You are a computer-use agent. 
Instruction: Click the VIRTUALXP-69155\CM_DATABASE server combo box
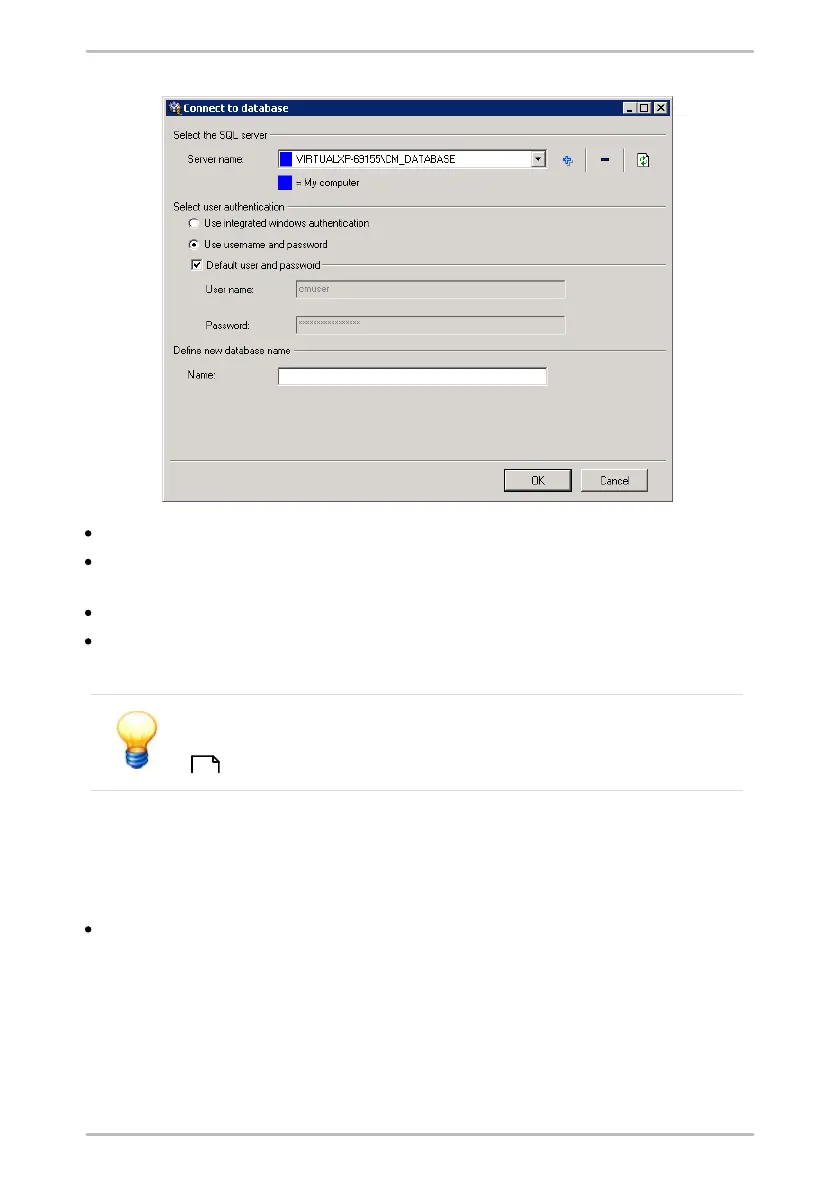point(412,159)
